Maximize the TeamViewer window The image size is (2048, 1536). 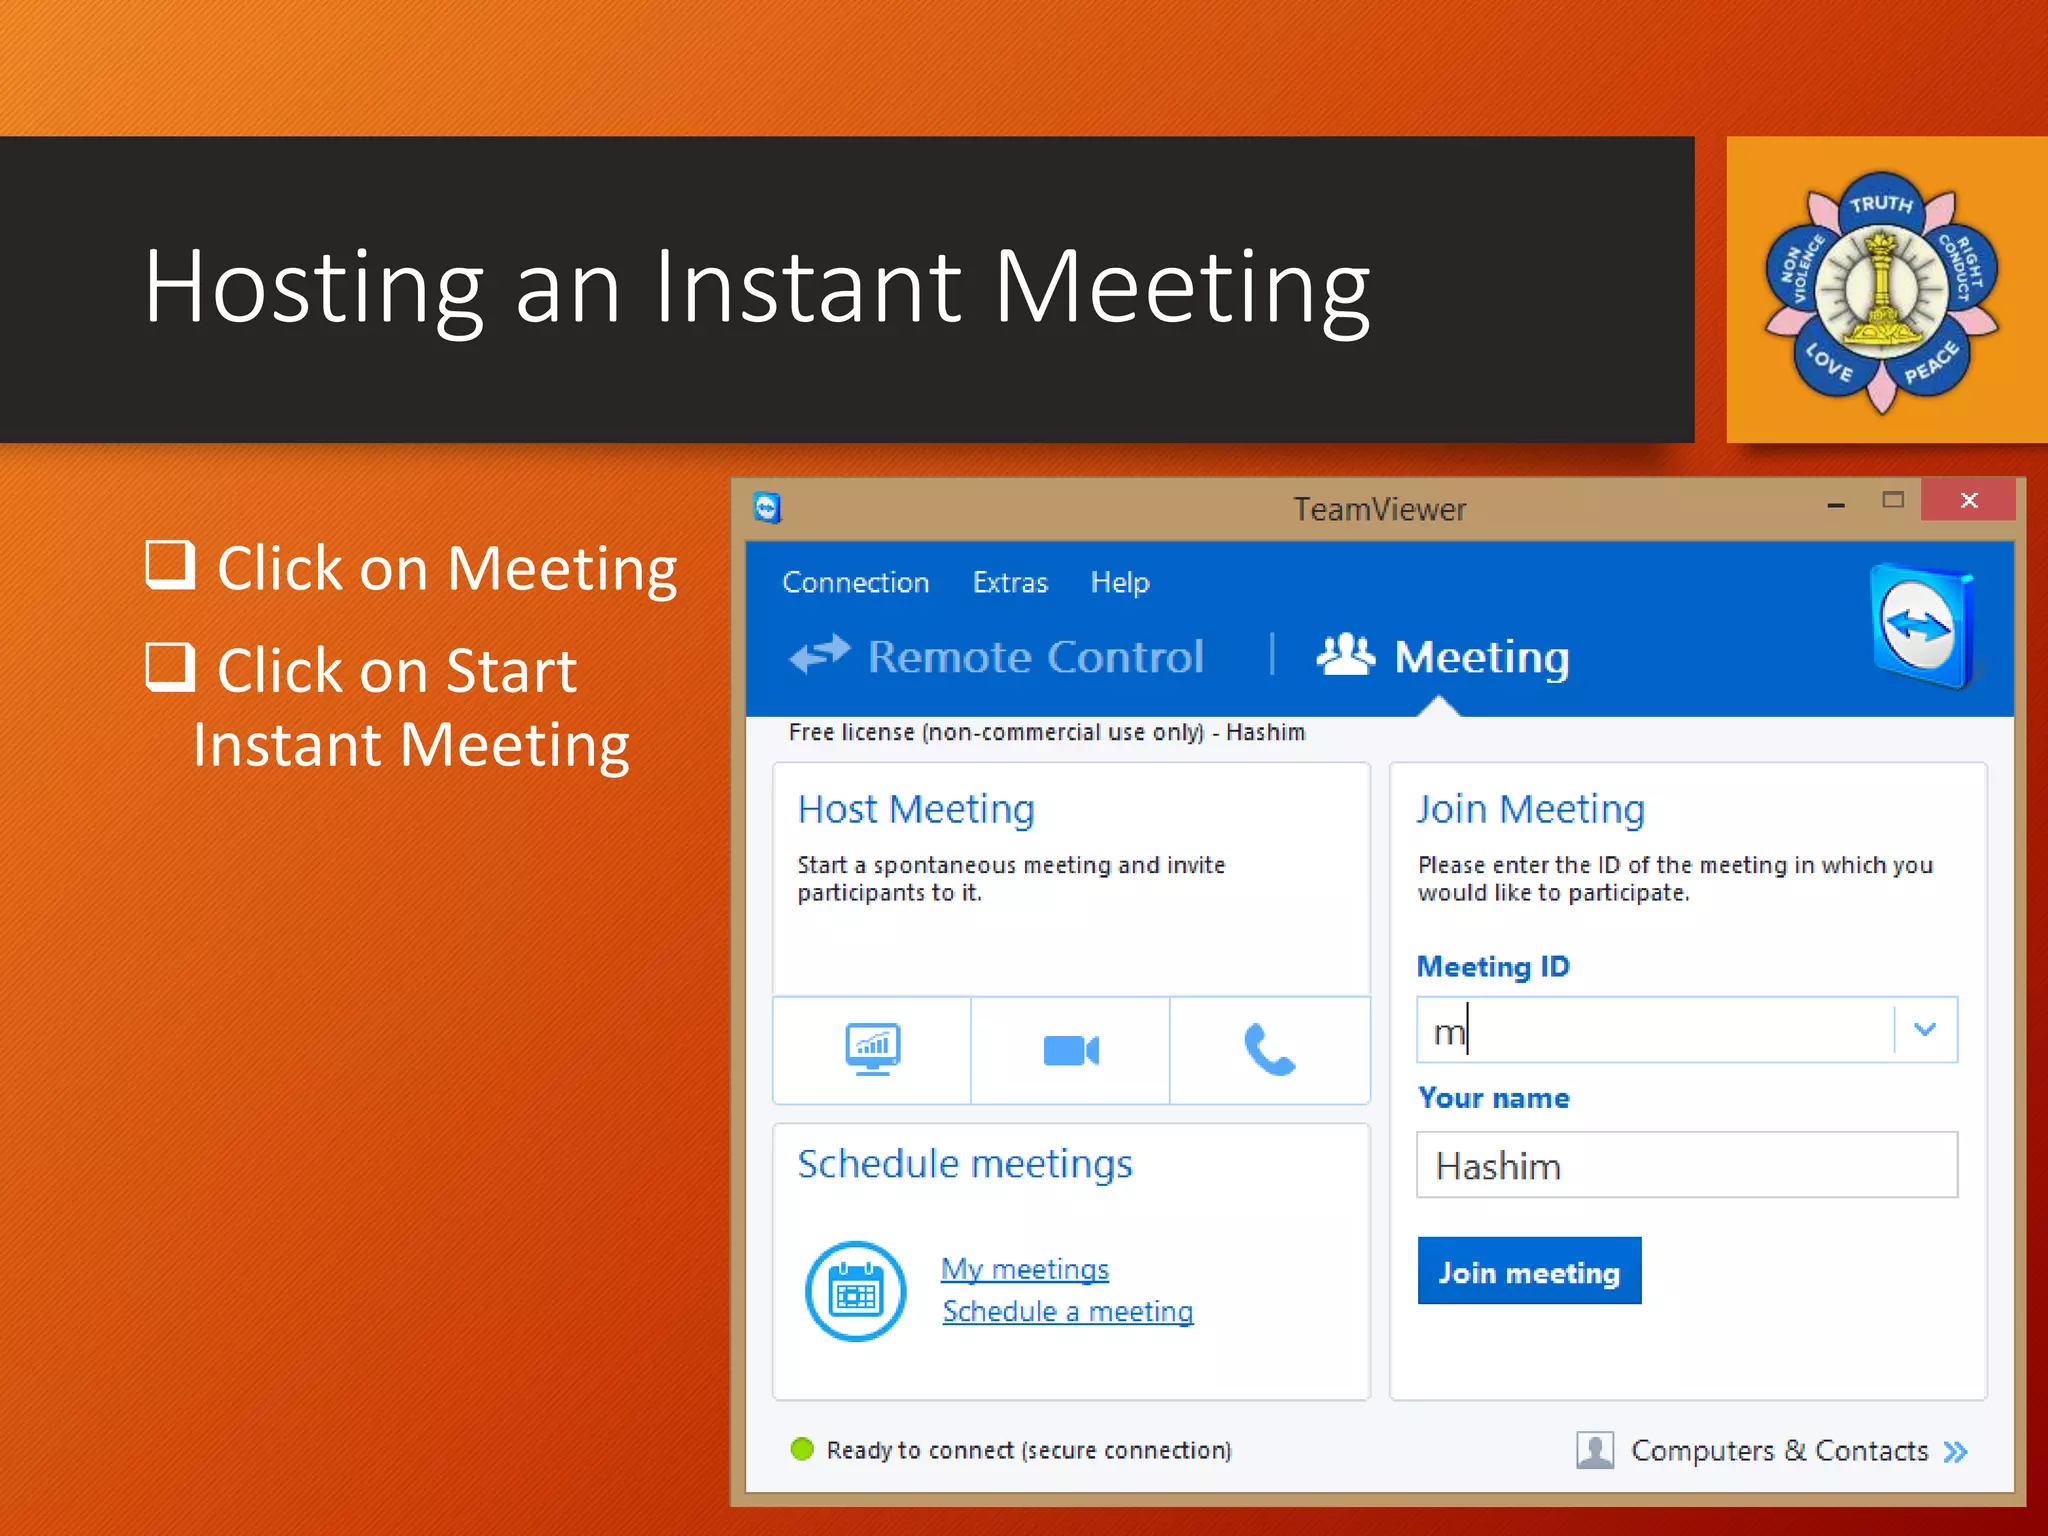tap(1893, 500)
